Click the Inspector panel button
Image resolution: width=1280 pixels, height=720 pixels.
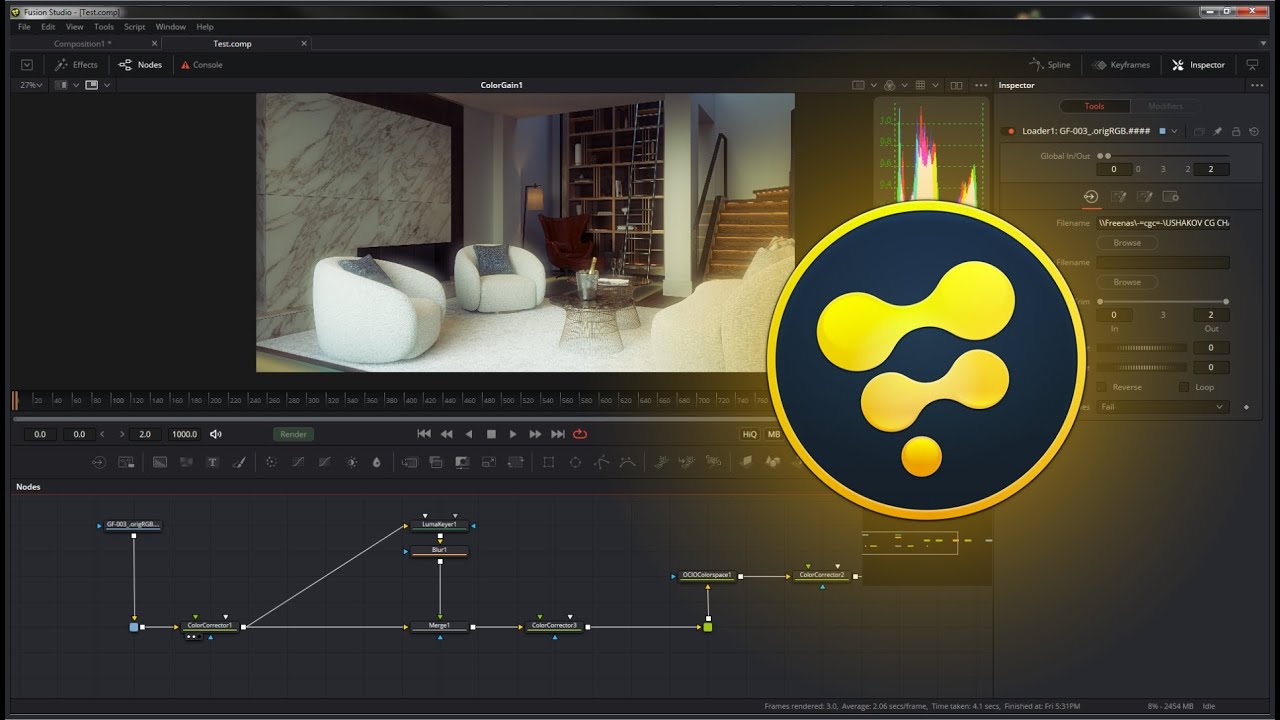[1198, 65]
